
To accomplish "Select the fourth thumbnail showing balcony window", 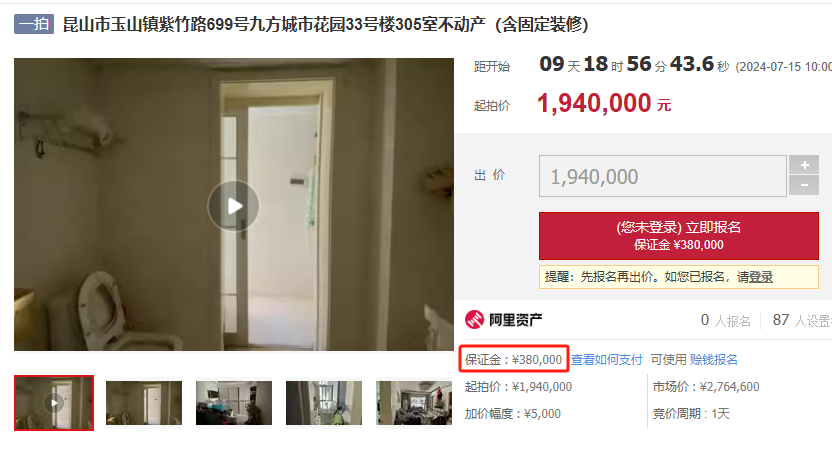I will [324, 403].
